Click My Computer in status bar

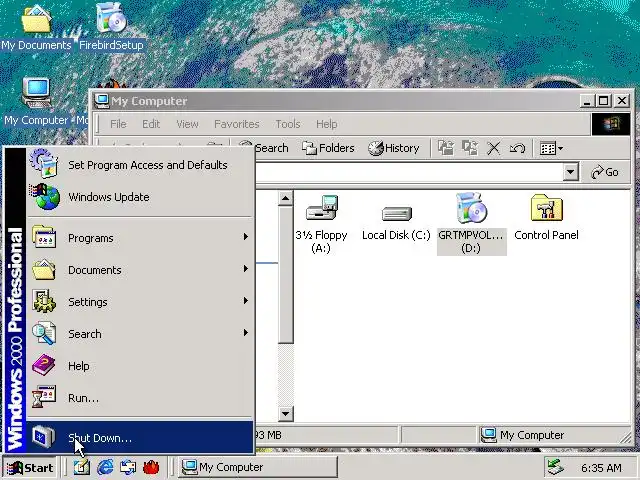click(523, 435)
